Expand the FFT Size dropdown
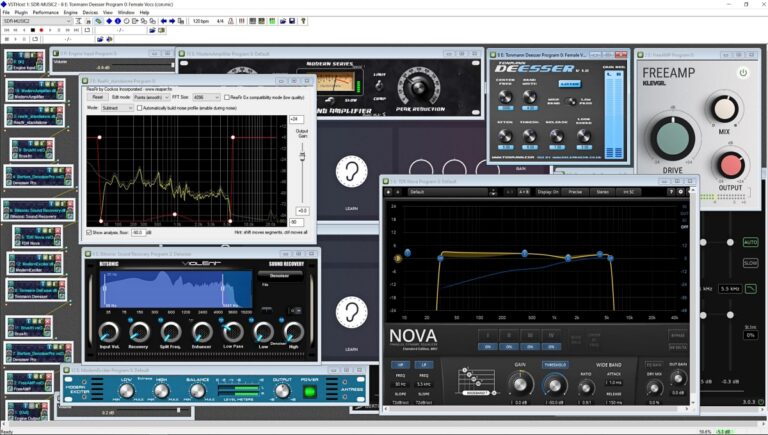This screenshot has width=768, height=435. tap(207, 97)
